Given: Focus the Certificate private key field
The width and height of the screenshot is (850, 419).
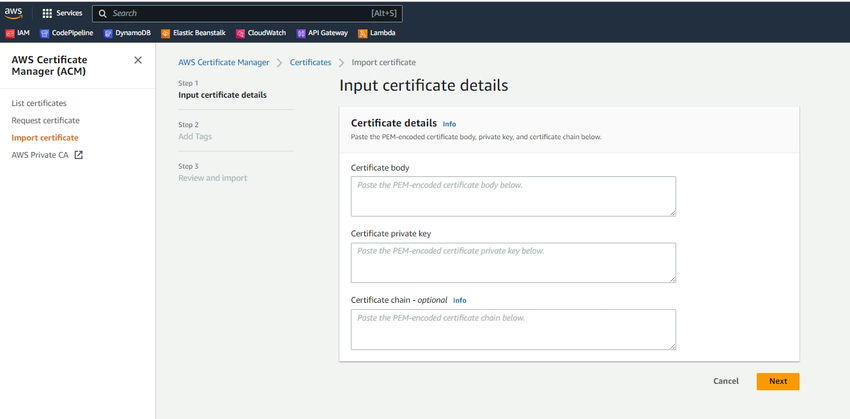Looking at the screenshot, I should click(513, 262).
